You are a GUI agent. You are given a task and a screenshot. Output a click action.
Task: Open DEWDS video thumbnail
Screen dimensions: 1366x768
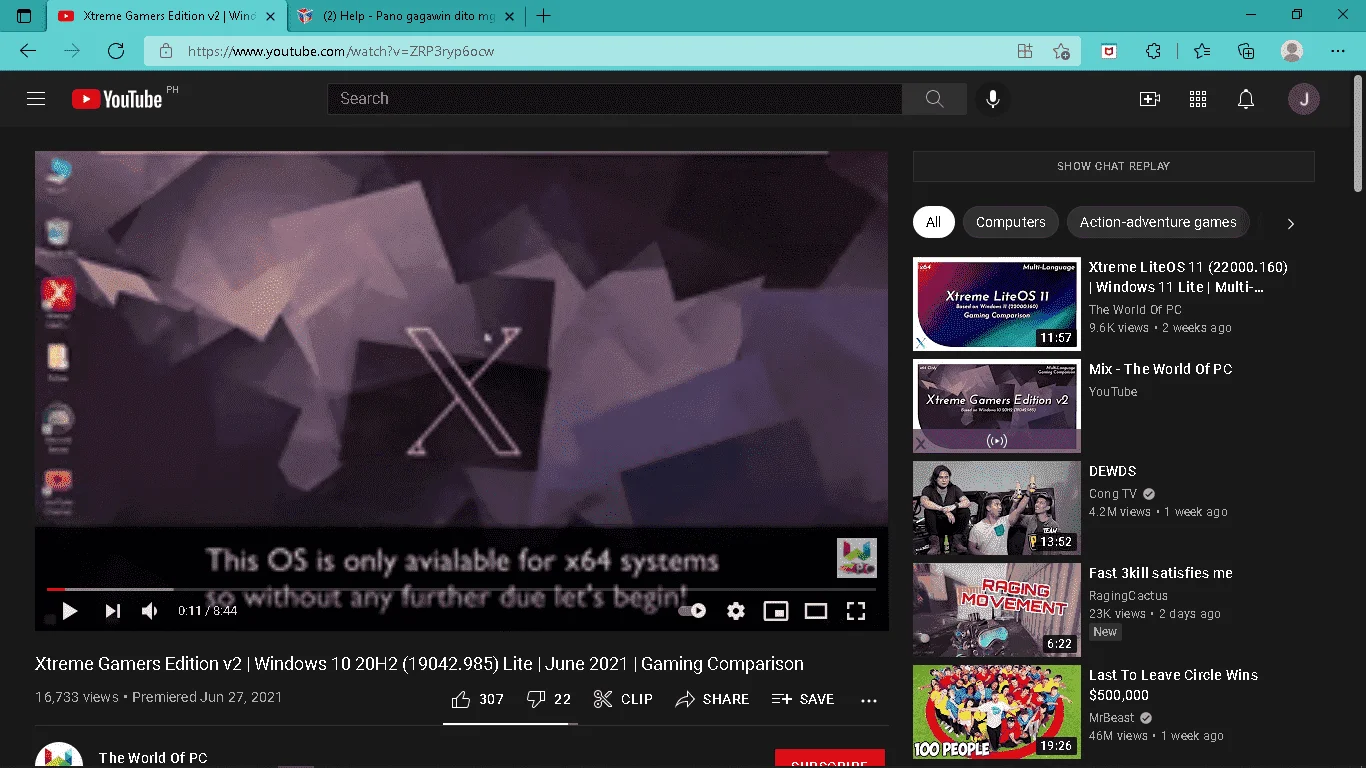(x=997, y=508)
